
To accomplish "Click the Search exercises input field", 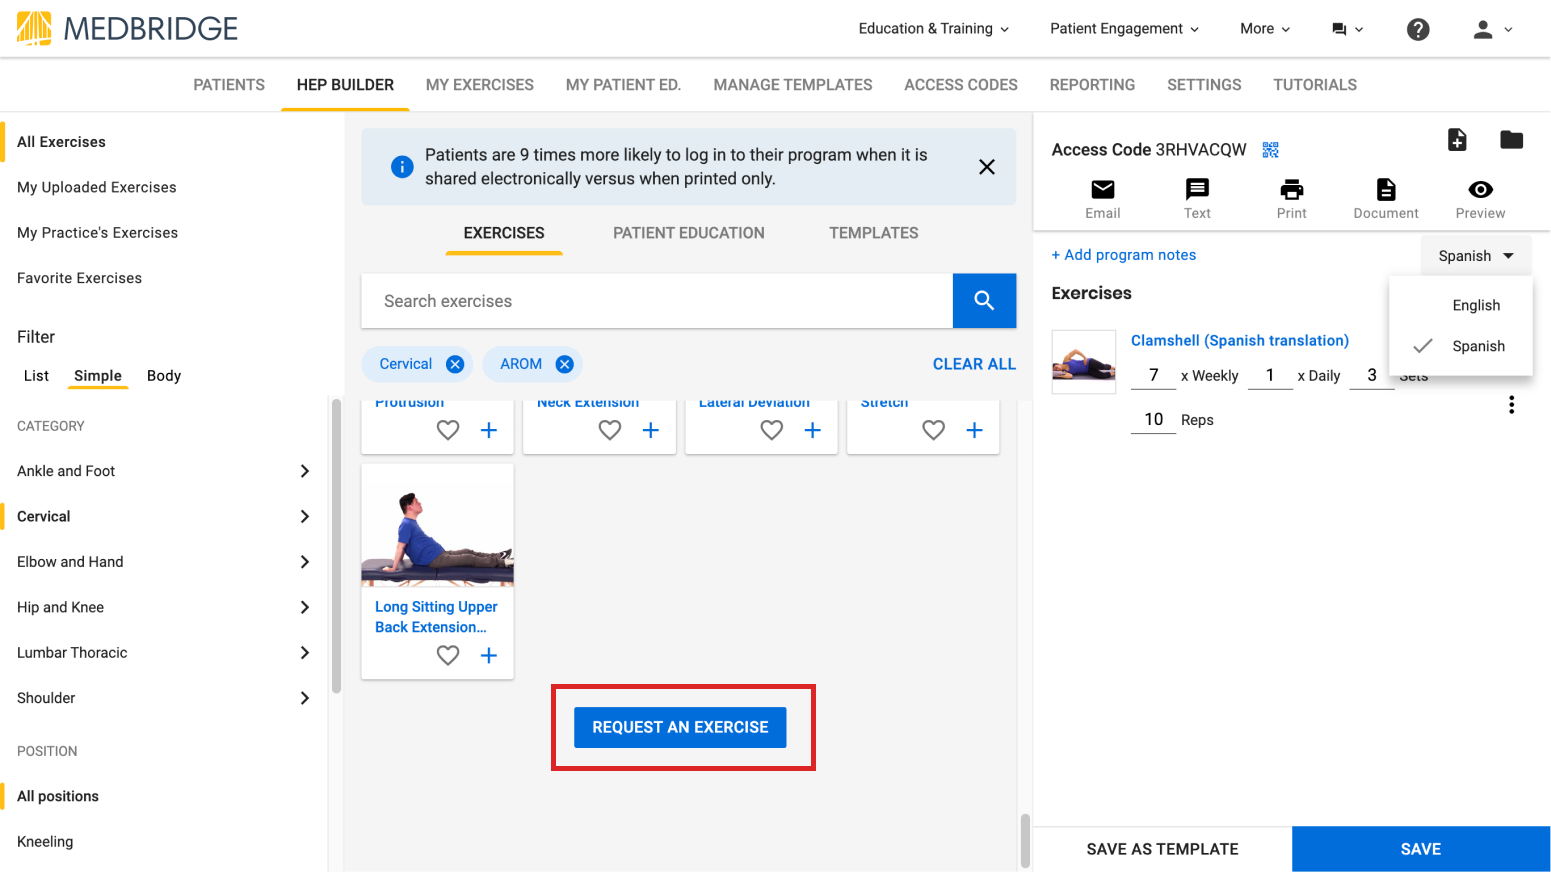I will (657, 301).
